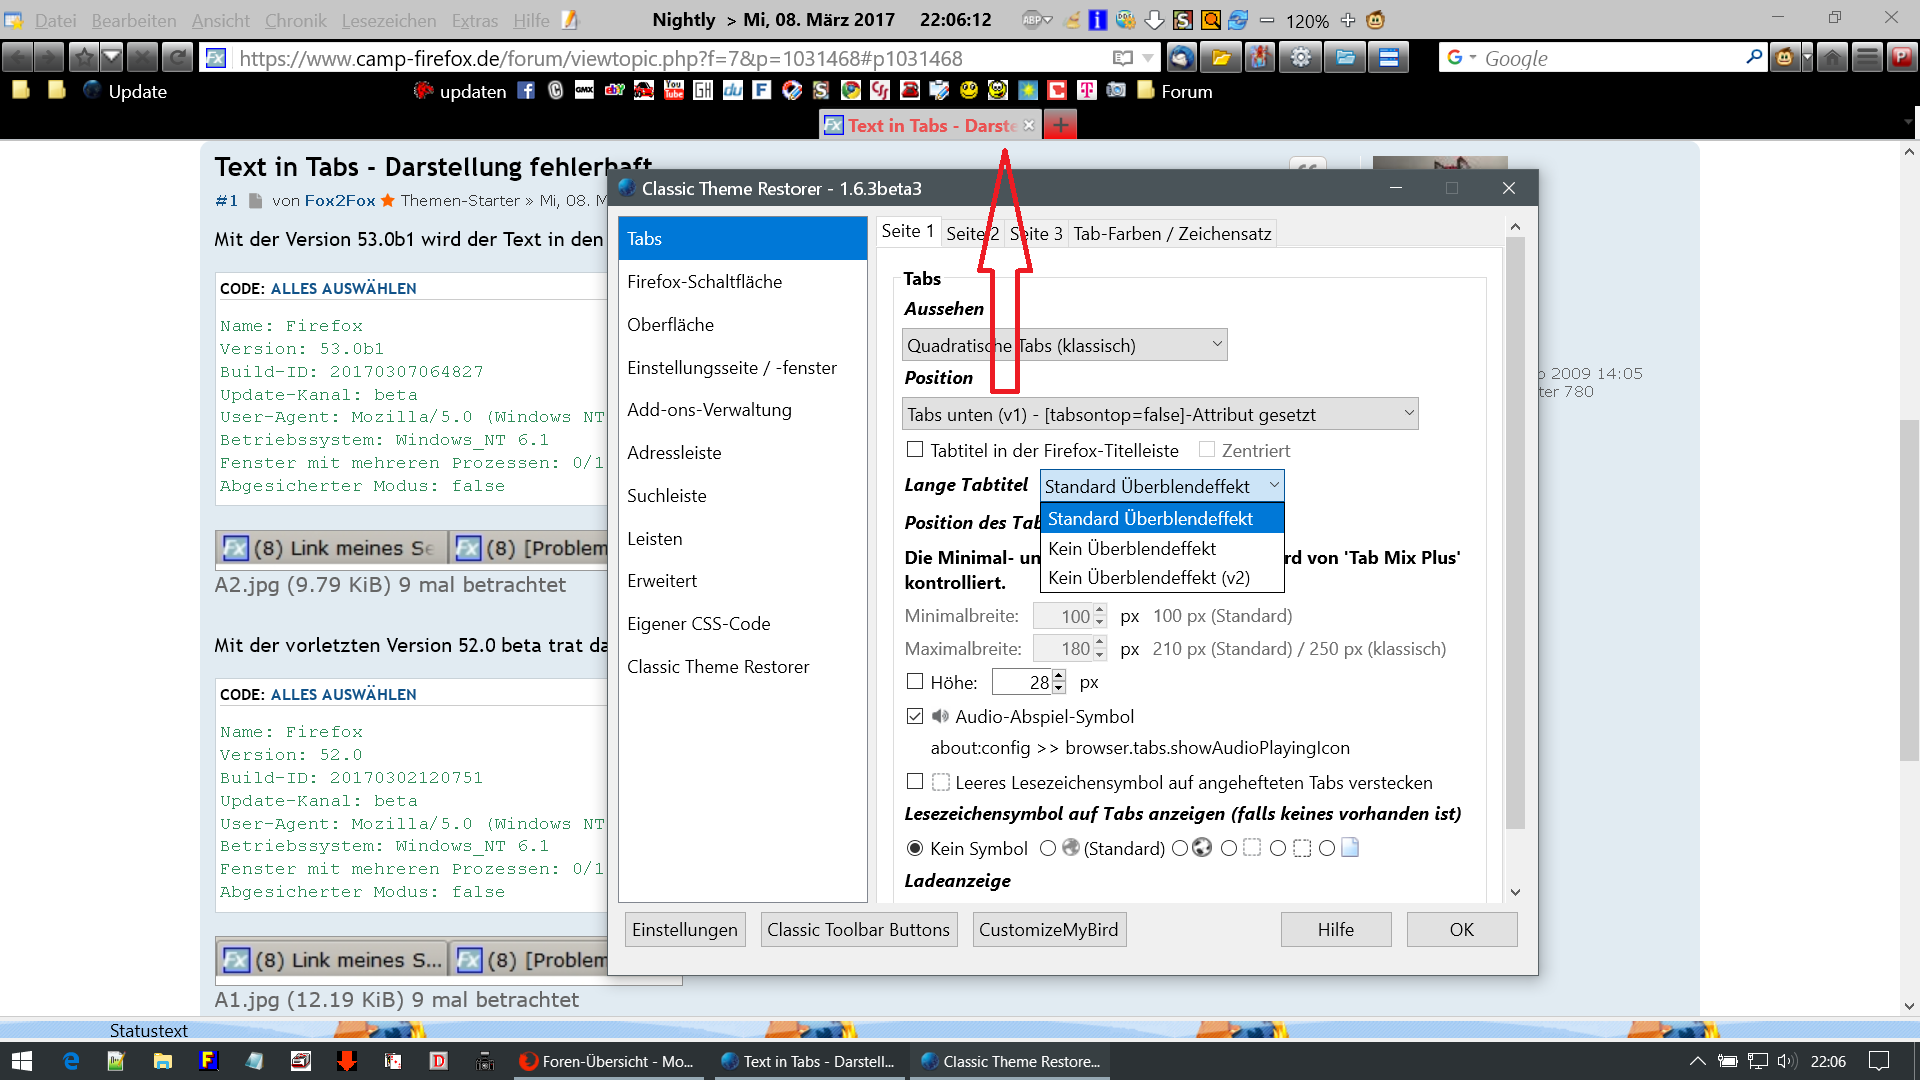
Task: Click the Hilfe button
Action: click(1335, 930)
